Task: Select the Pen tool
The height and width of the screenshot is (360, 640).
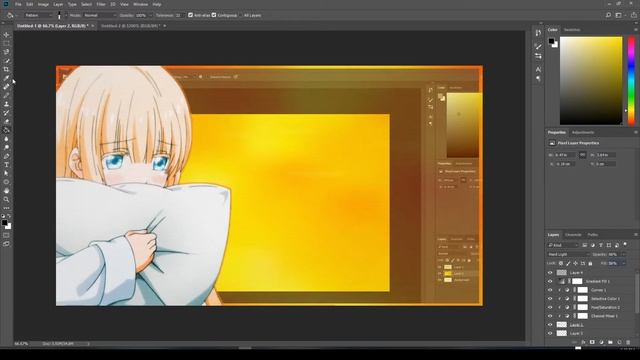Action: tap(6, 156)
